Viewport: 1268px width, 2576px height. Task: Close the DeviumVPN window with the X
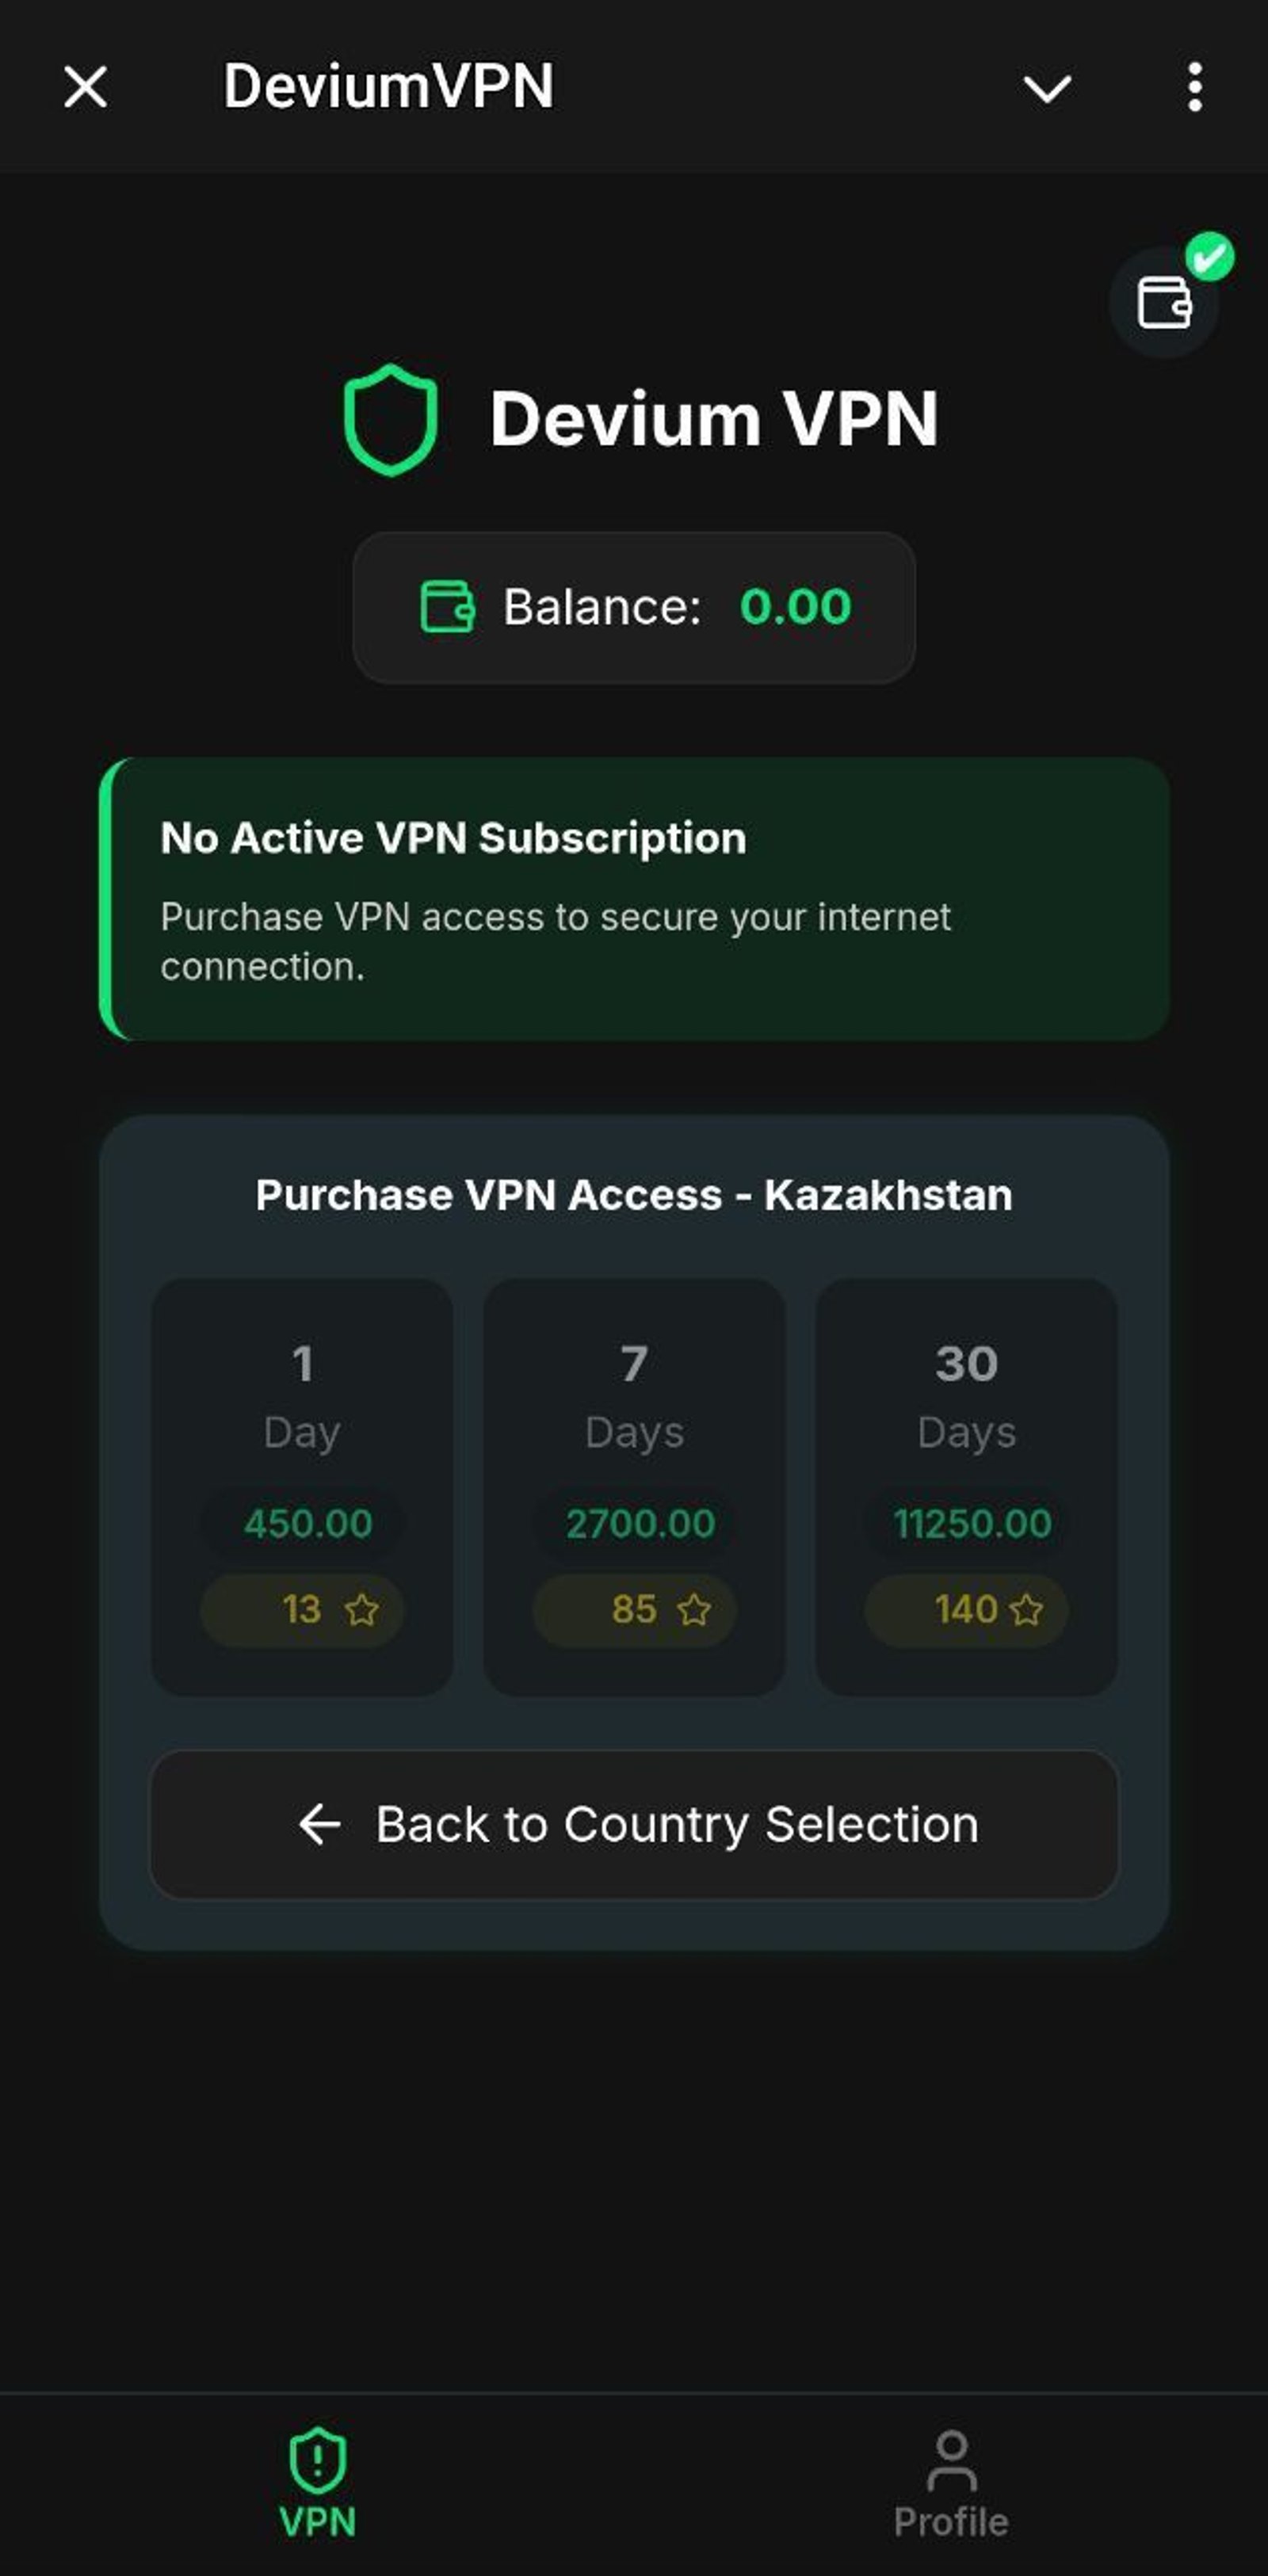pyautogui.click(x=85, y=88)
